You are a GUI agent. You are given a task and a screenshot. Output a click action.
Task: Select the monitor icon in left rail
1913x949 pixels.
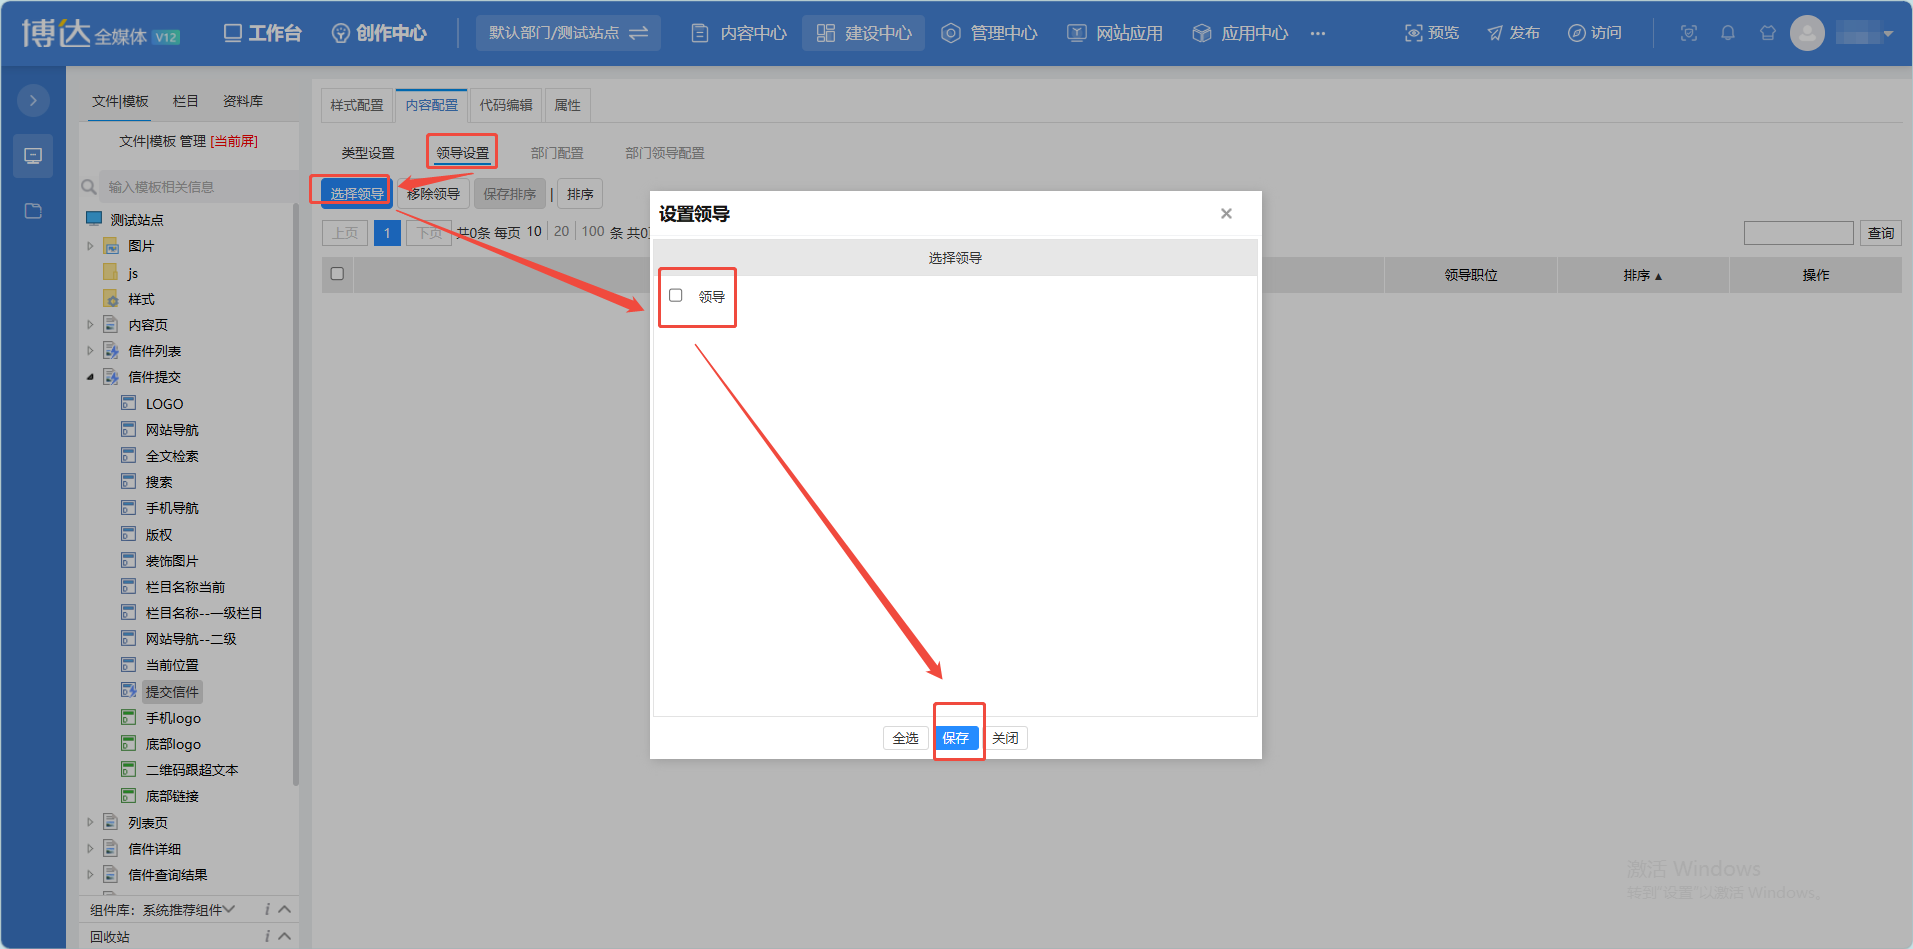(x=33, y=156)
